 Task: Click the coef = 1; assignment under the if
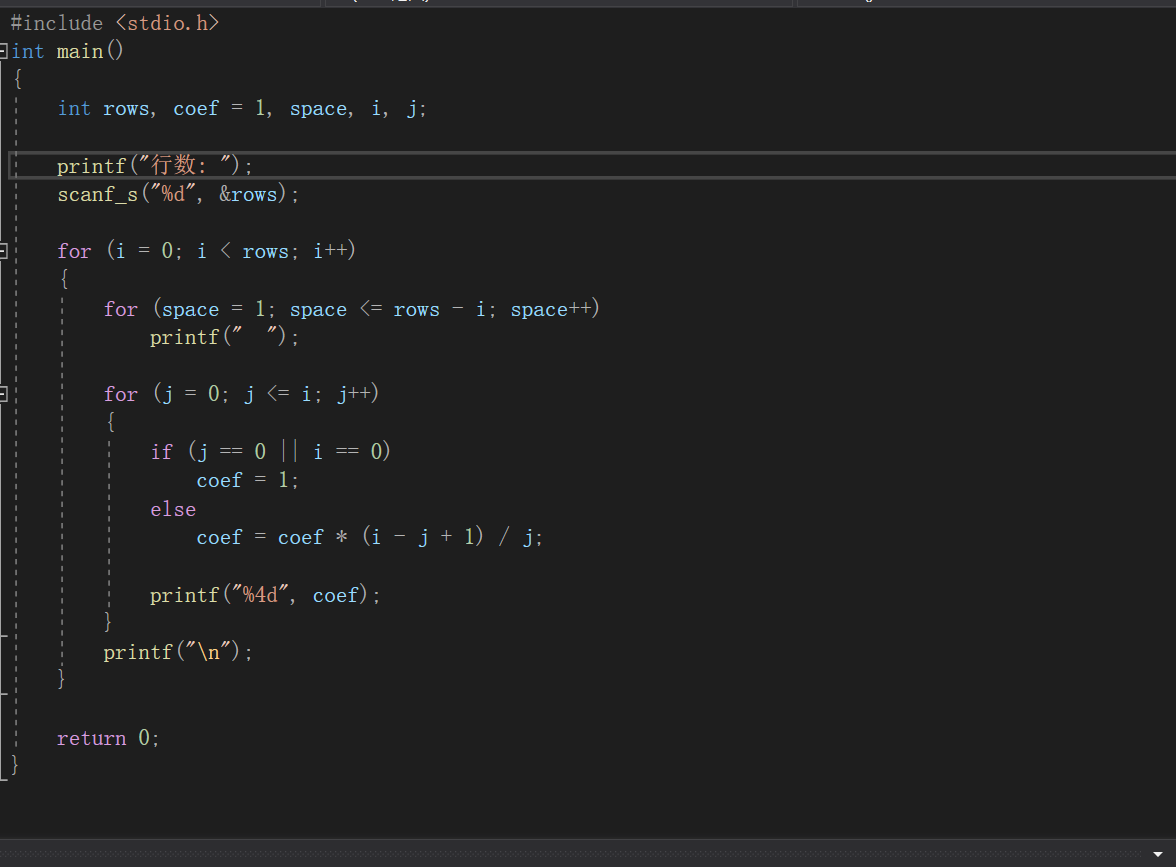[248, 480]
